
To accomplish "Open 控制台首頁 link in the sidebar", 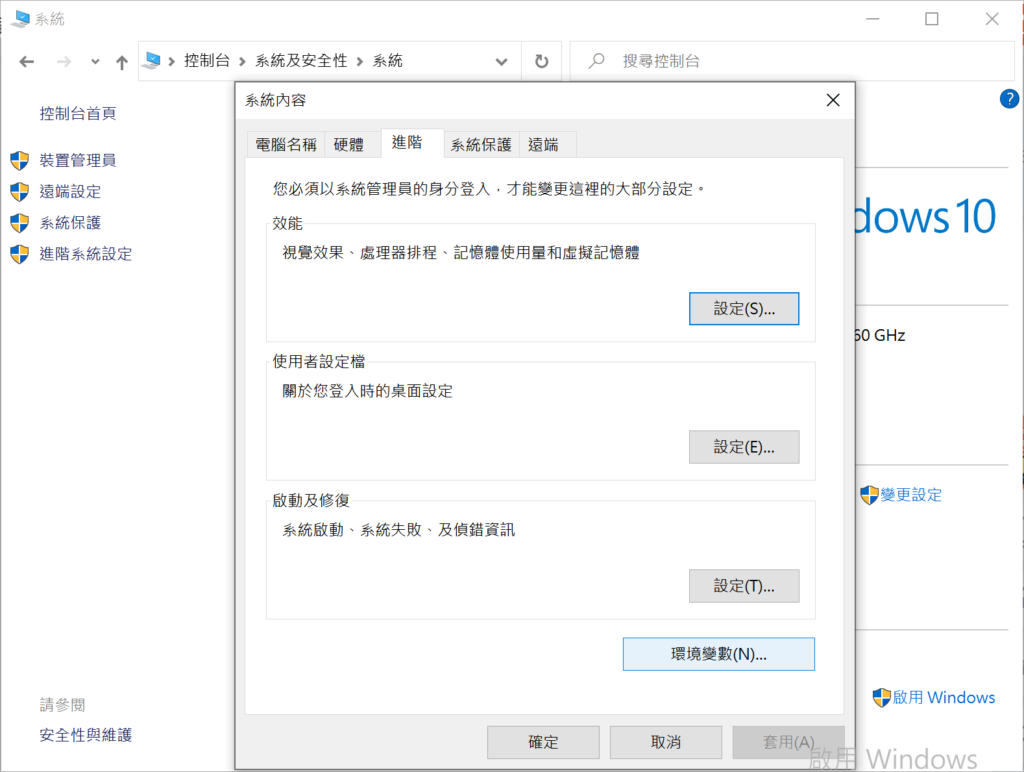I will point(78,114).
